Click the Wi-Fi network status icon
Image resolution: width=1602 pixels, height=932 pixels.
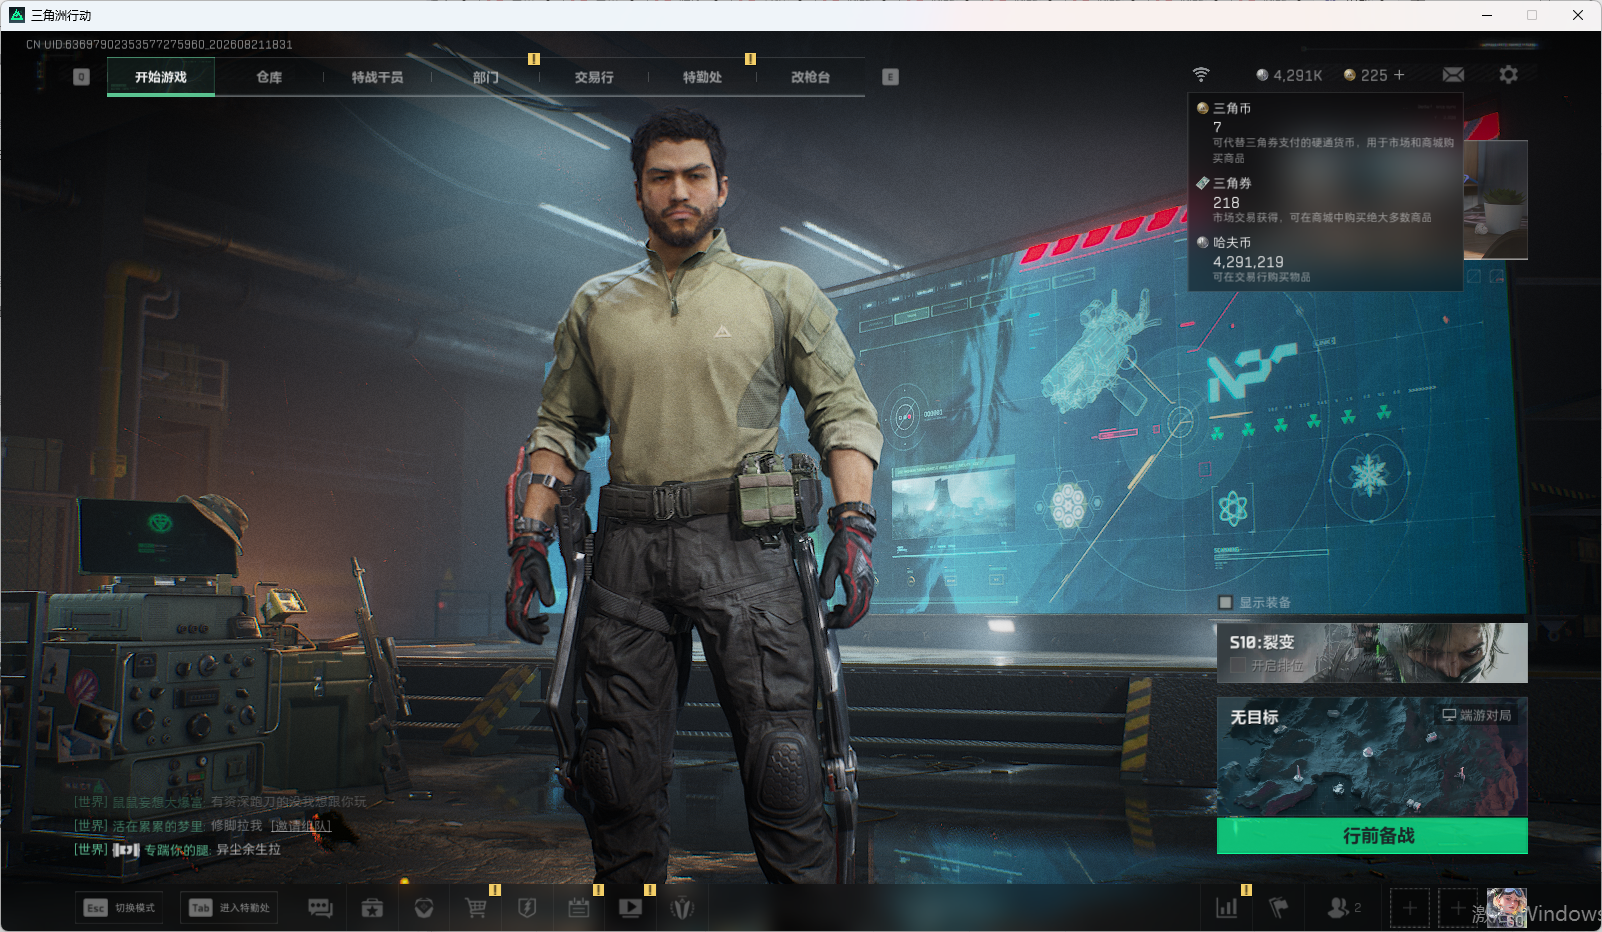tap(1201, 75)
